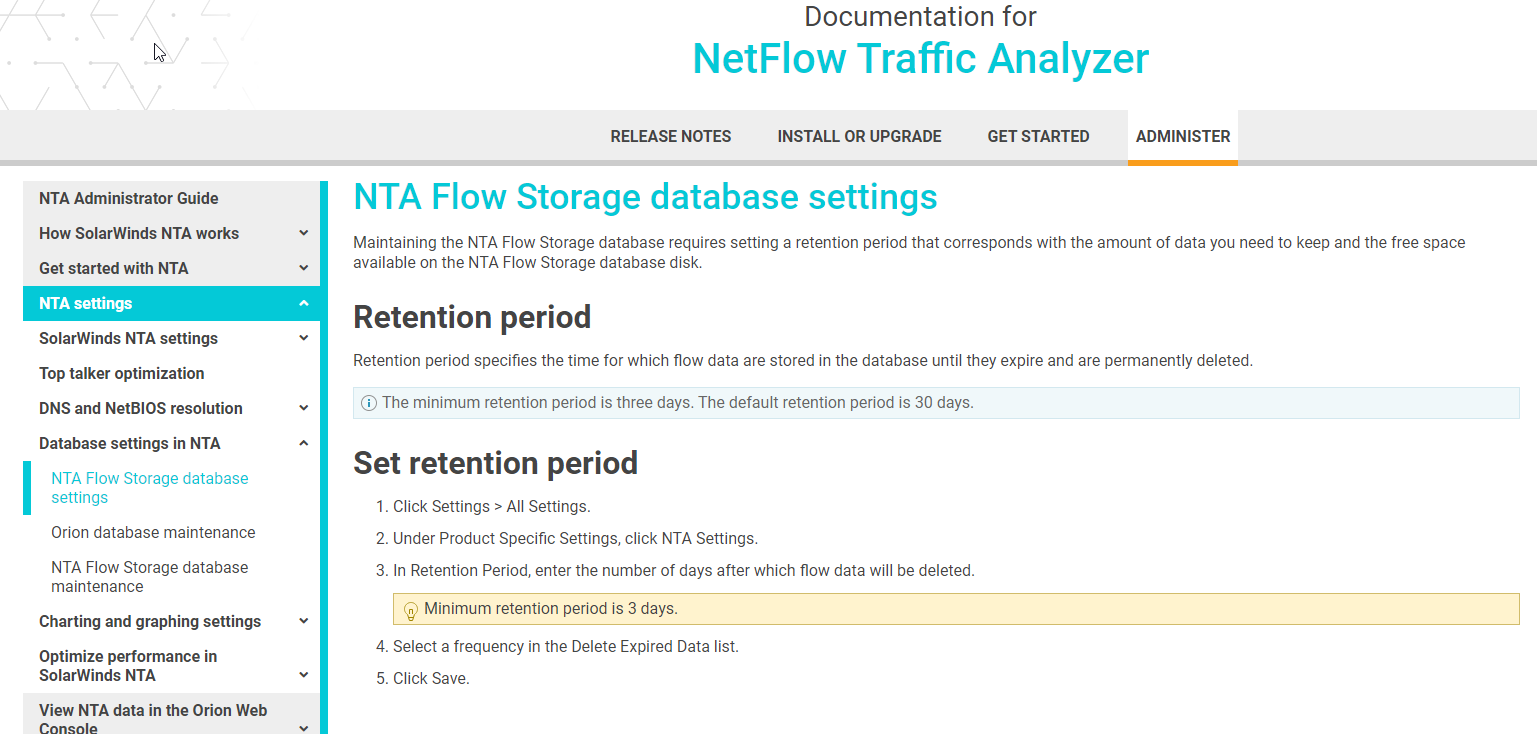Click the NetFlow Traffic Analyzer title
Image resolution: width=1537 pixels, height=734 pixels.
[921, 58]
